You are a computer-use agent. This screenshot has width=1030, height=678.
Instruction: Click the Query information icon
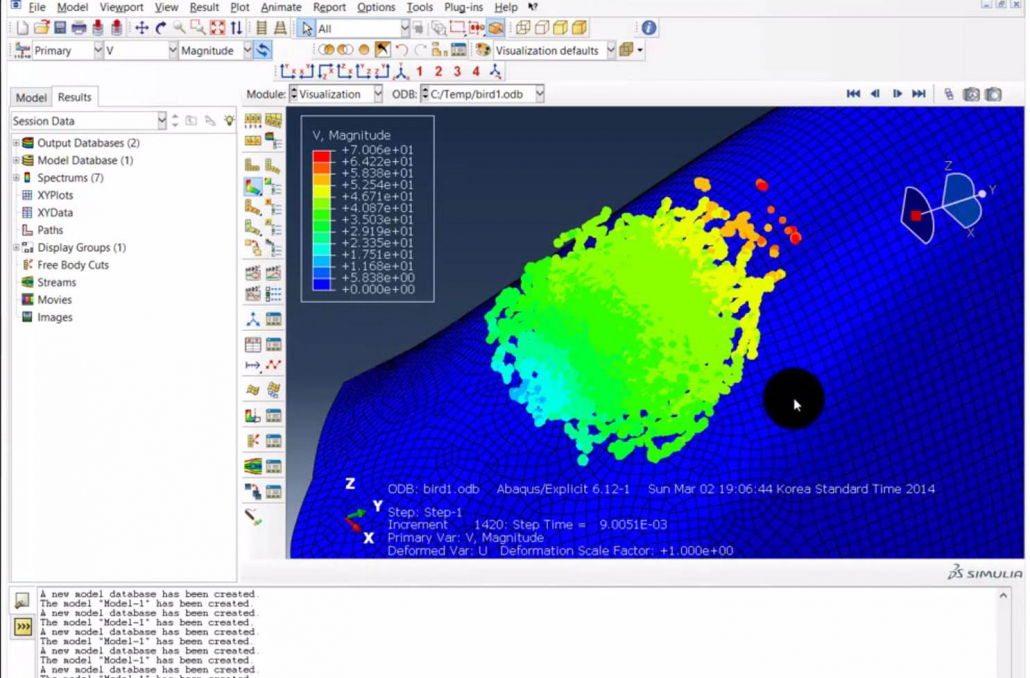click(x=648, y=28)
